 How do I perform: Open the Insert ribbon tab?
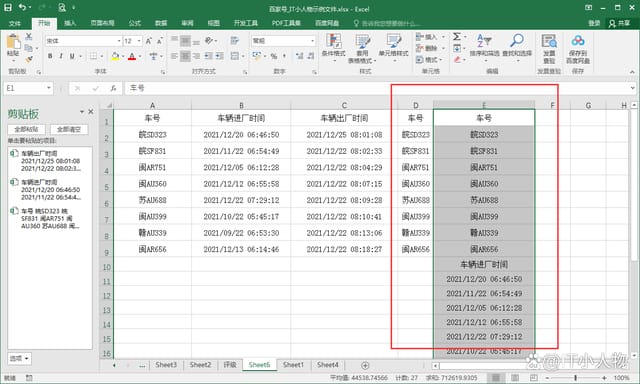point(70,23)
